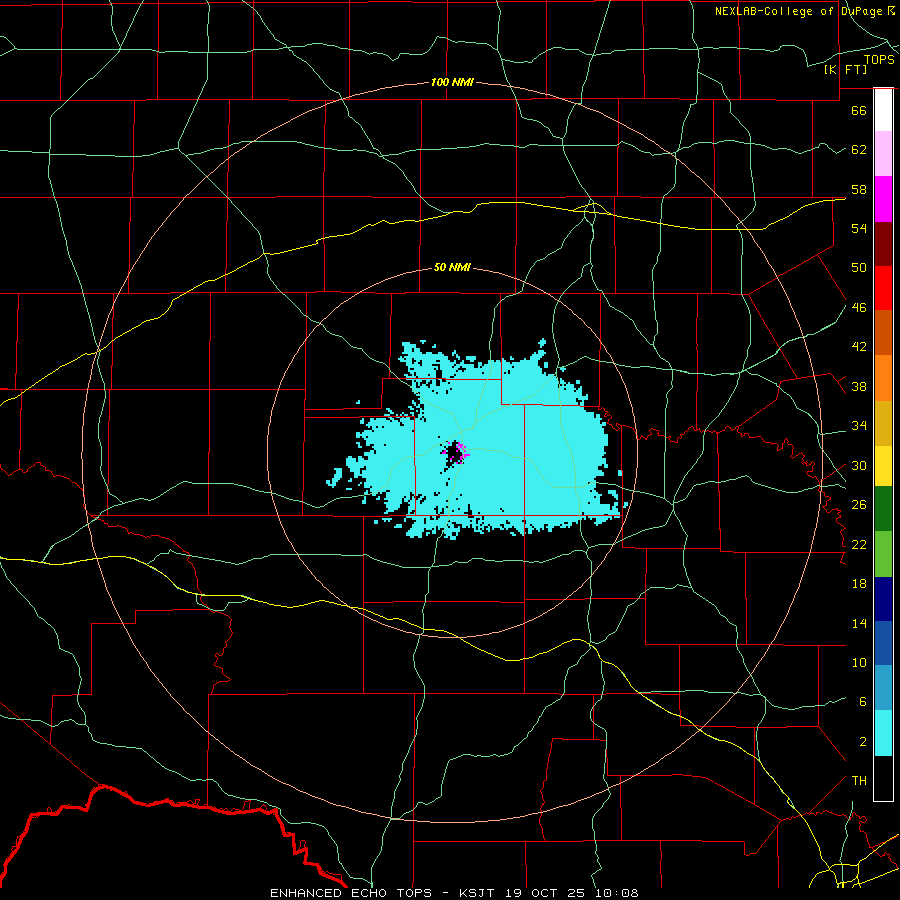Click the '50 NMI' range ring label
The width and height of the screenshot is (900, 900).
point(452,267)
